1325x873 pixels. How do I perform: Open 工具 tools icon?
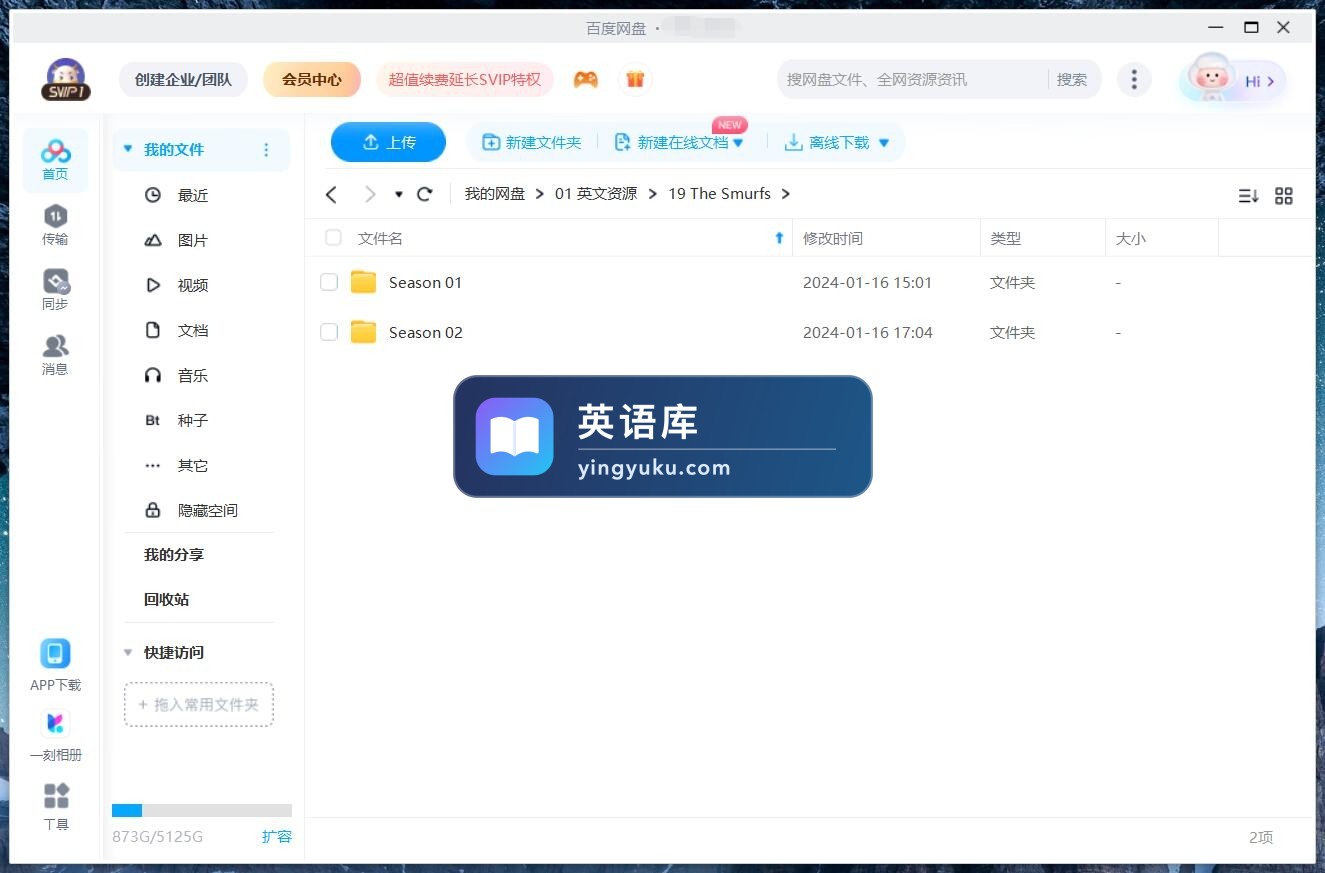56,807
